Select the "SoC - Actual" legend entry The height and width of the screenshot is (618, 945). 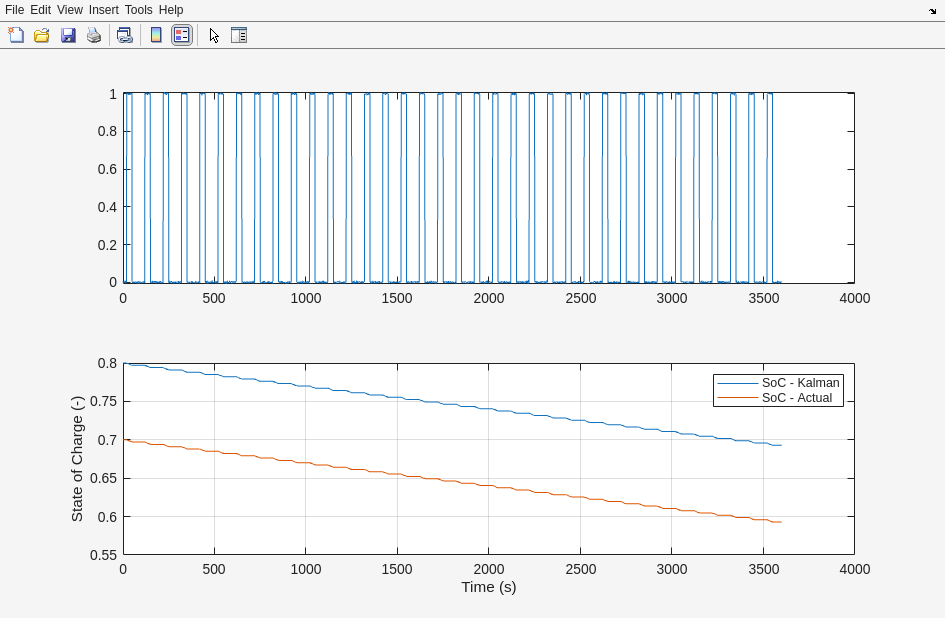click(796, 398)
